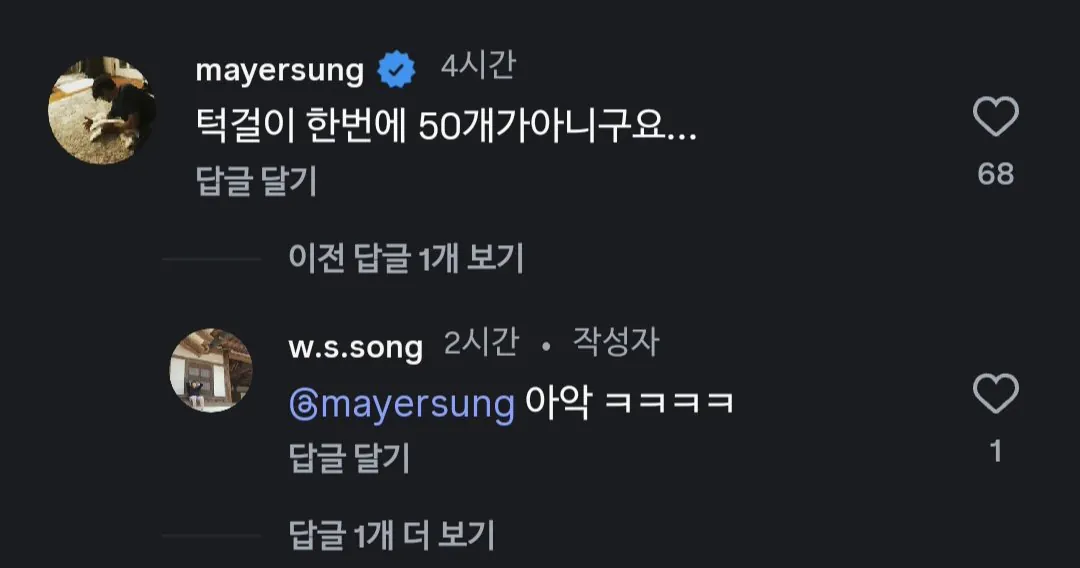Viewport: 1080px width, 568px height.
Task: Expand 답글 1개 더 보기
Action: [392, 535]
